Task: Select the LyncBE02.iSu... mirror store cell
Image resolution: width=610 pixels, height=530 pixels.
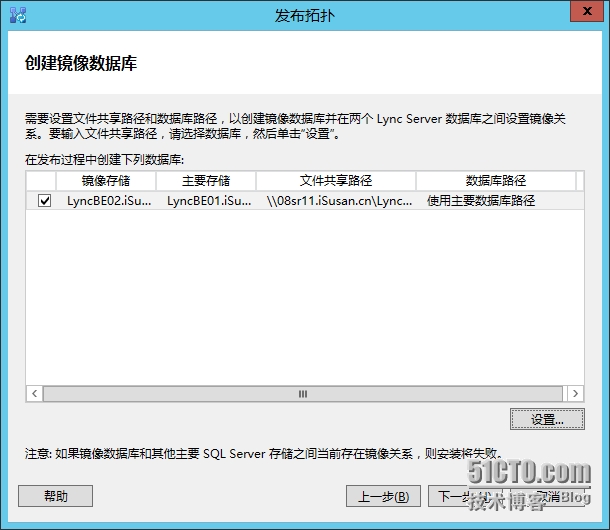Action: pos(109,201)
